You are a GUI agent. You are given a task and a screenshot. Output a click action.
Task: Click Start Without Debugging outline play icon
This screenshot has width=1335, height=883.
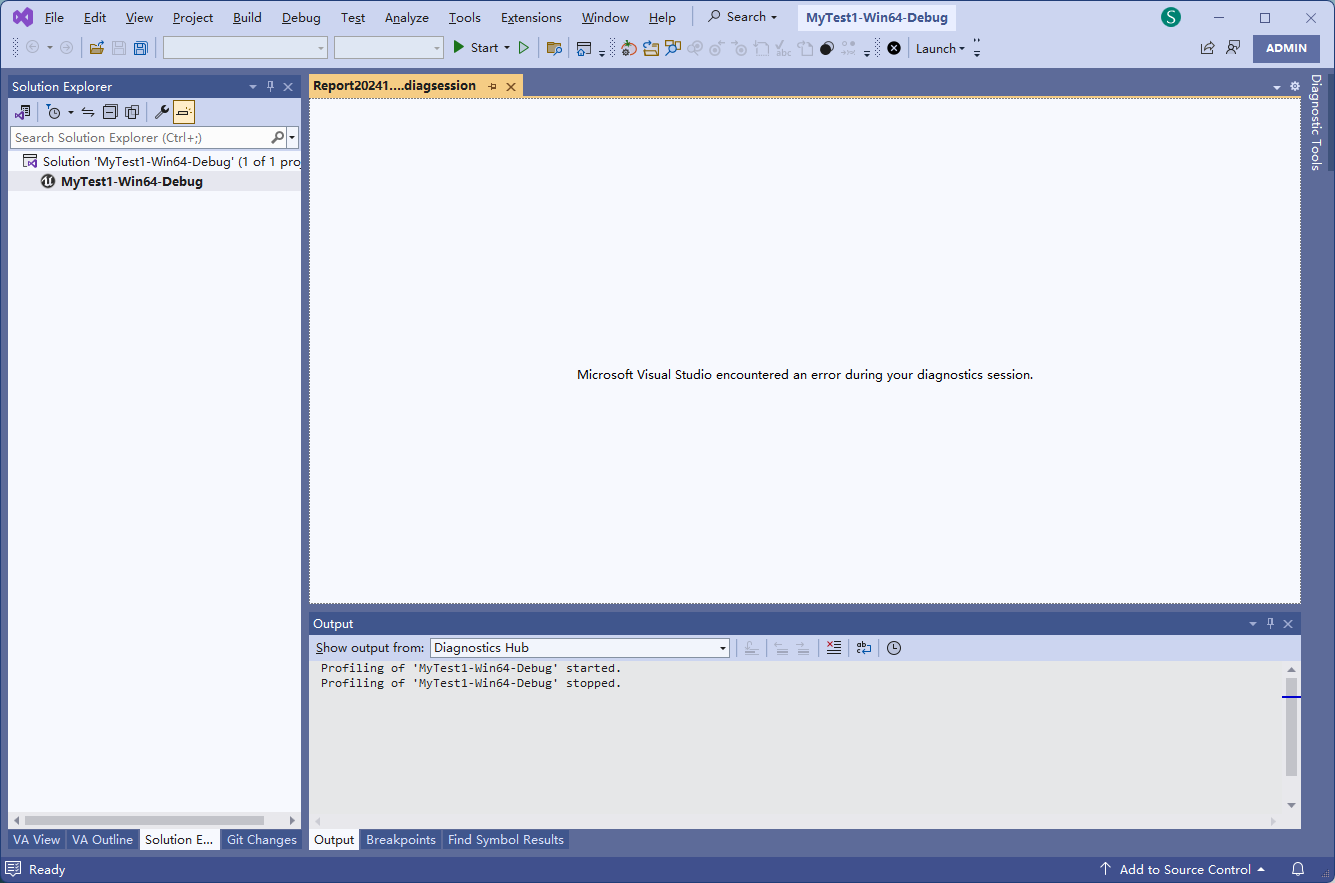(523, 47)
